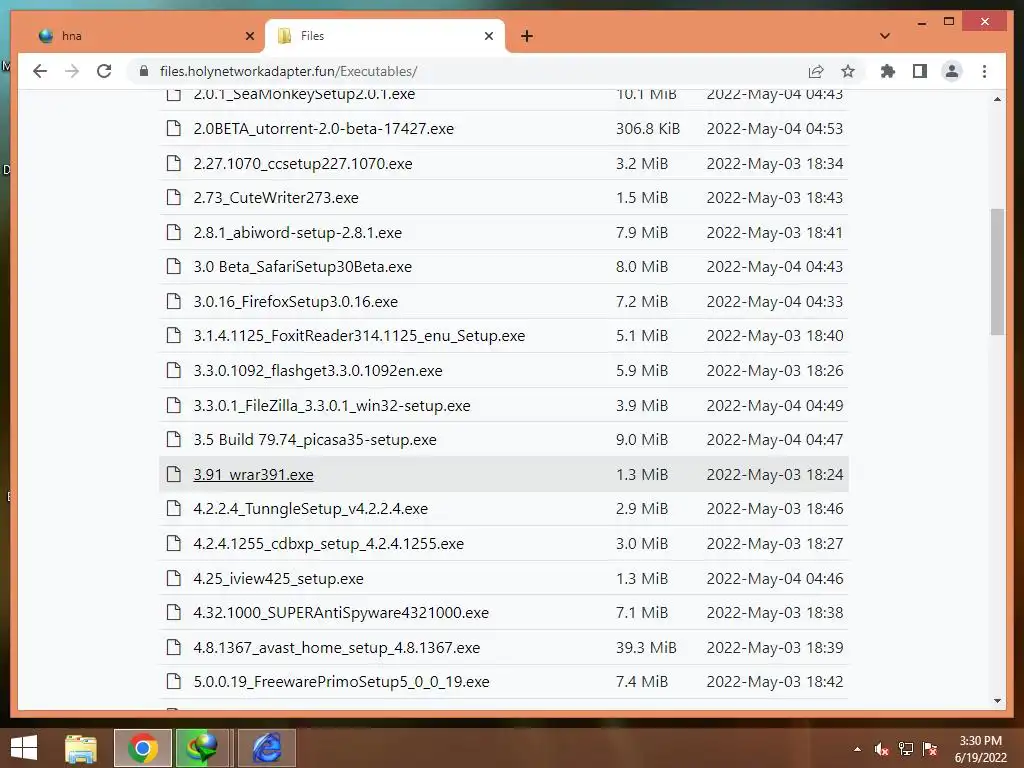Click date 2022-May-03 18:24 of wrar391

coord(775,474)
